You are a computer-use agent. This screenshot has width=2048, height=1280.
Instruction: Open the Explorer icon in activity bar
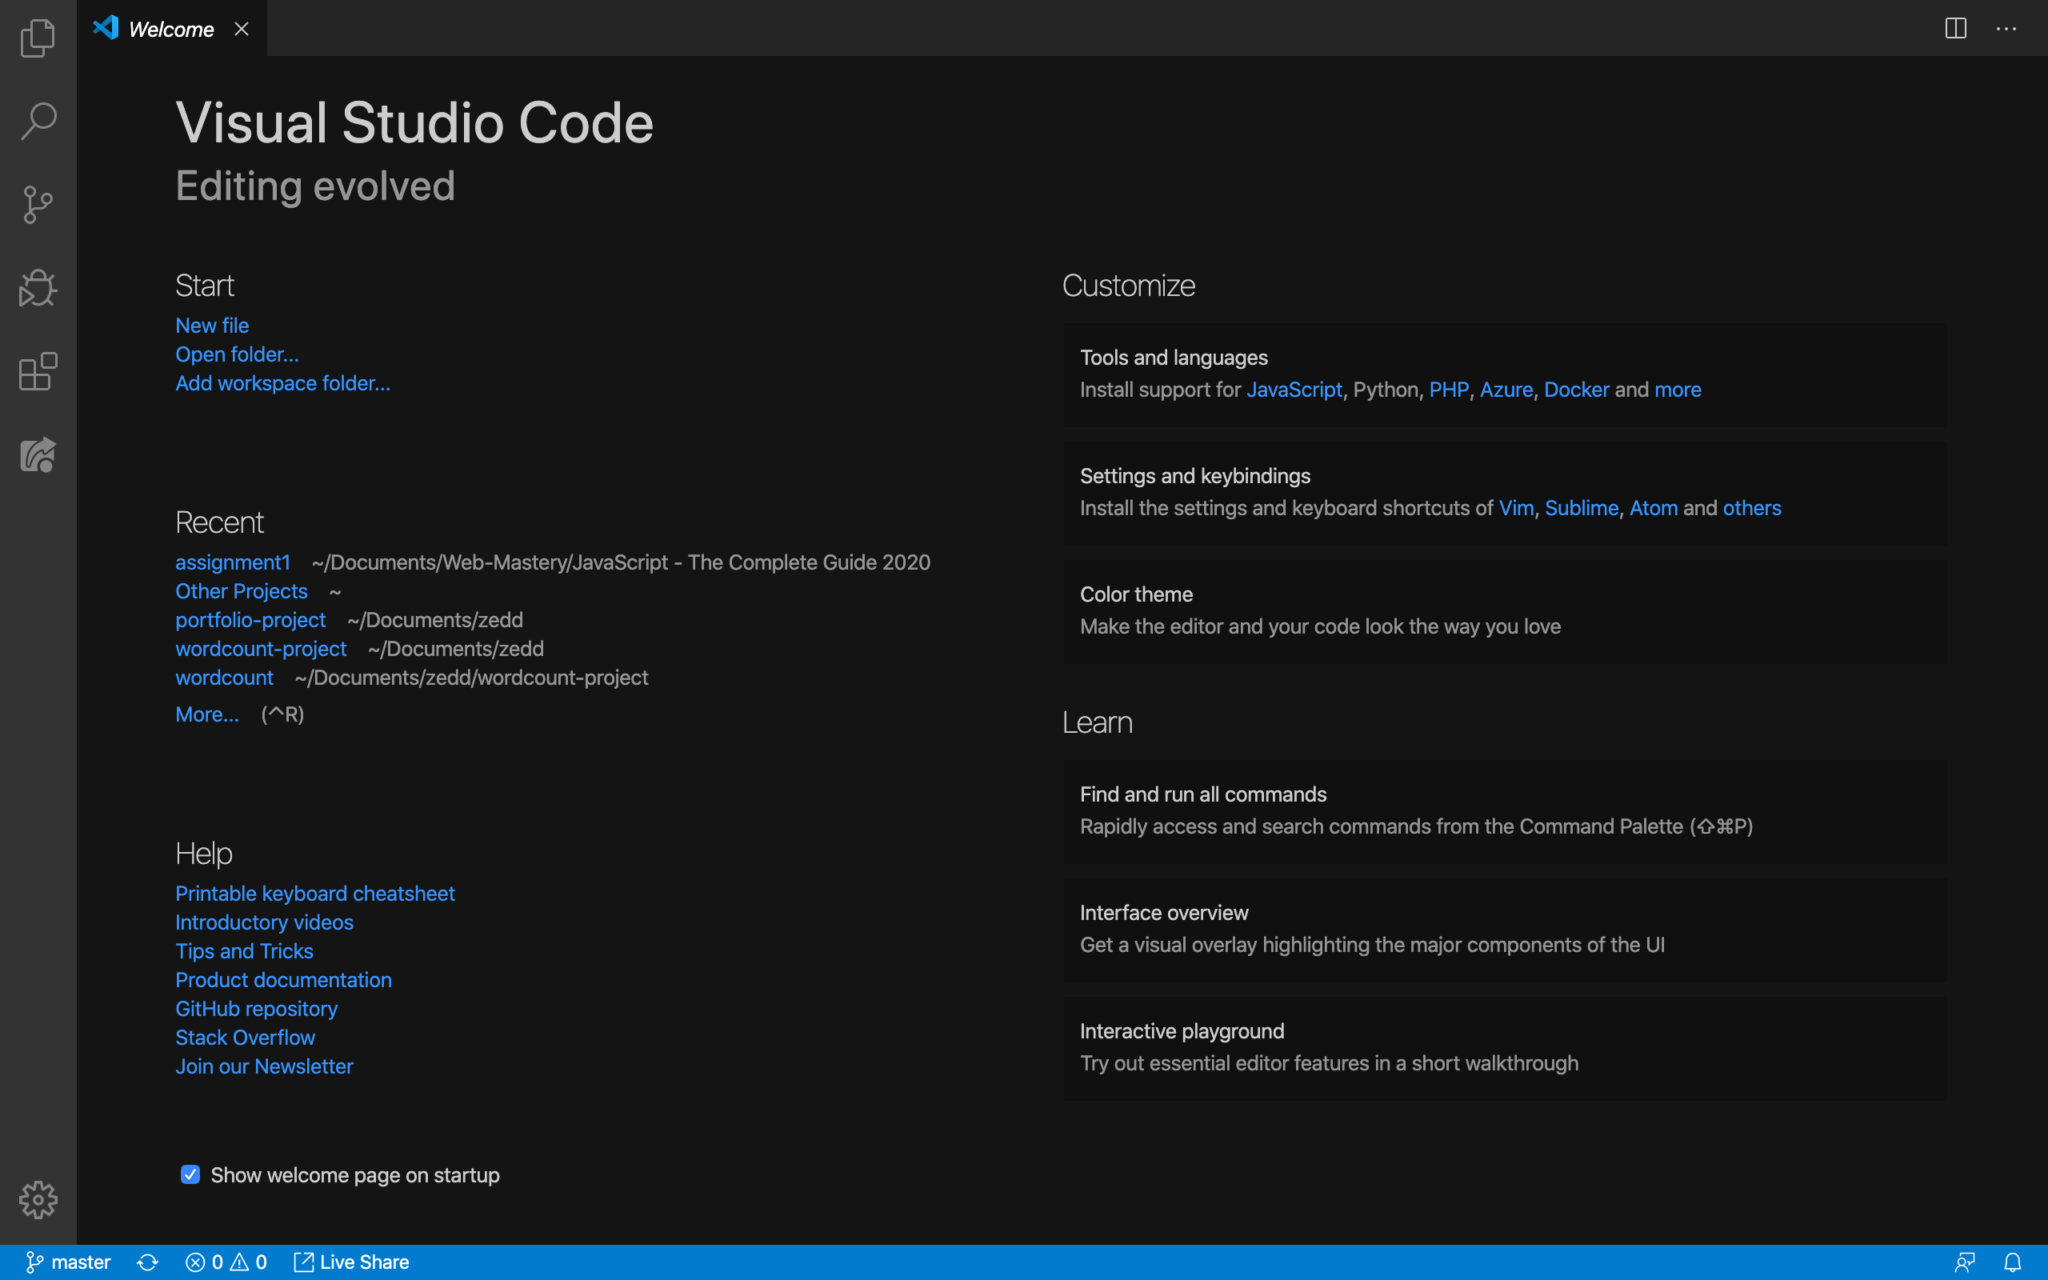[38, 38]
